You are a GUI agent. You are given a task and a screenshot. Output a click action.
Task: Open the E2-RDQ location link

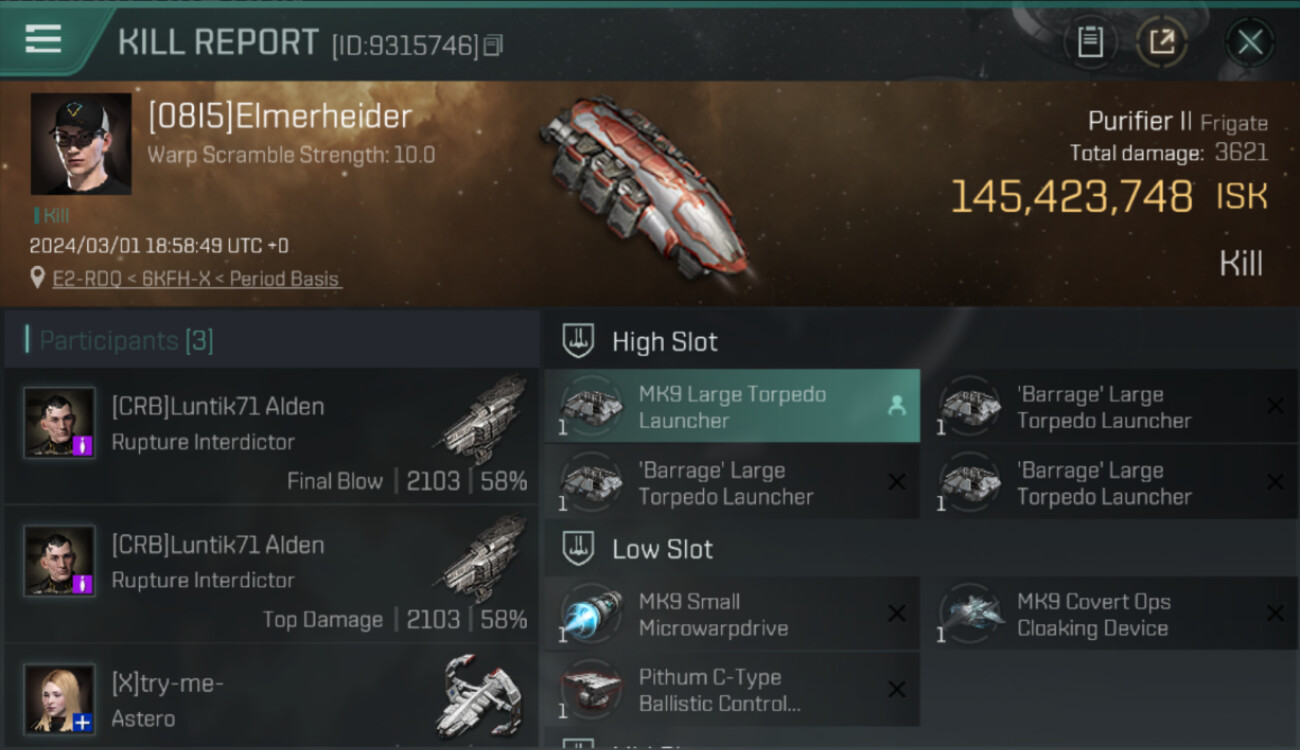[197, 279]
